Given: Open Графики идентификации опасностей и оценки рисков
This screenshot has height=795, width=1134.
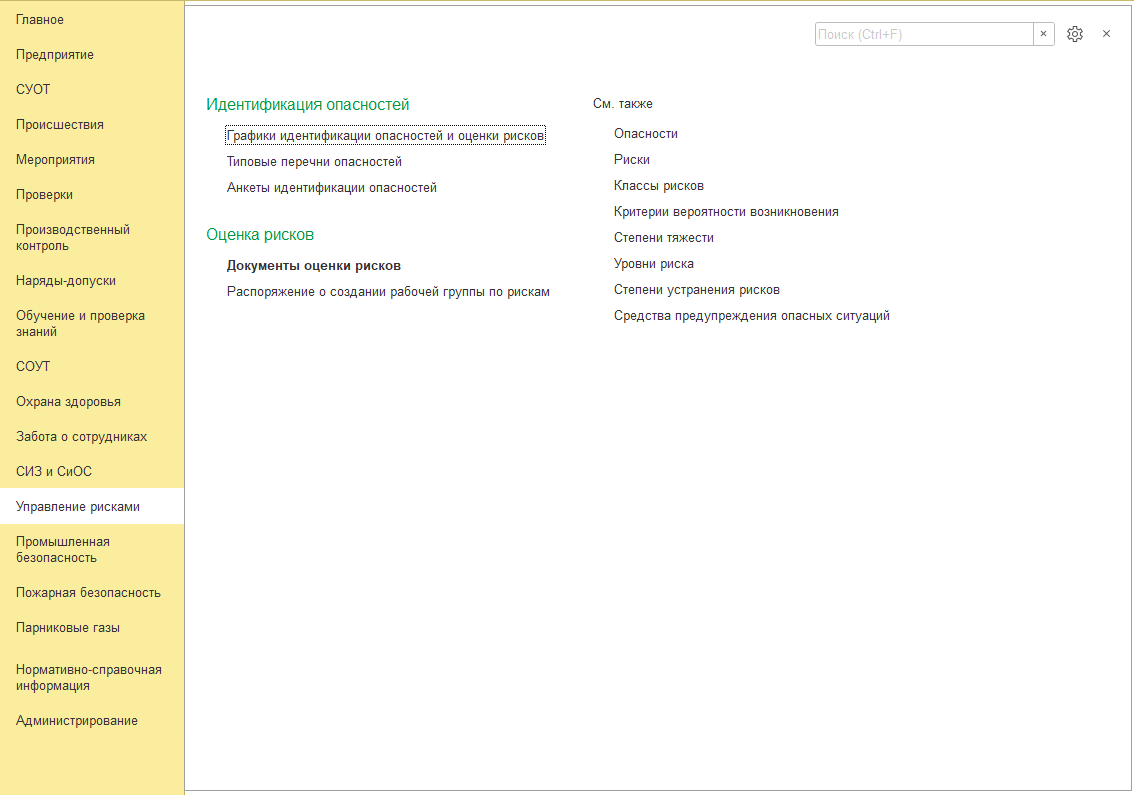Looking at the screenshot, I should 385,135.
